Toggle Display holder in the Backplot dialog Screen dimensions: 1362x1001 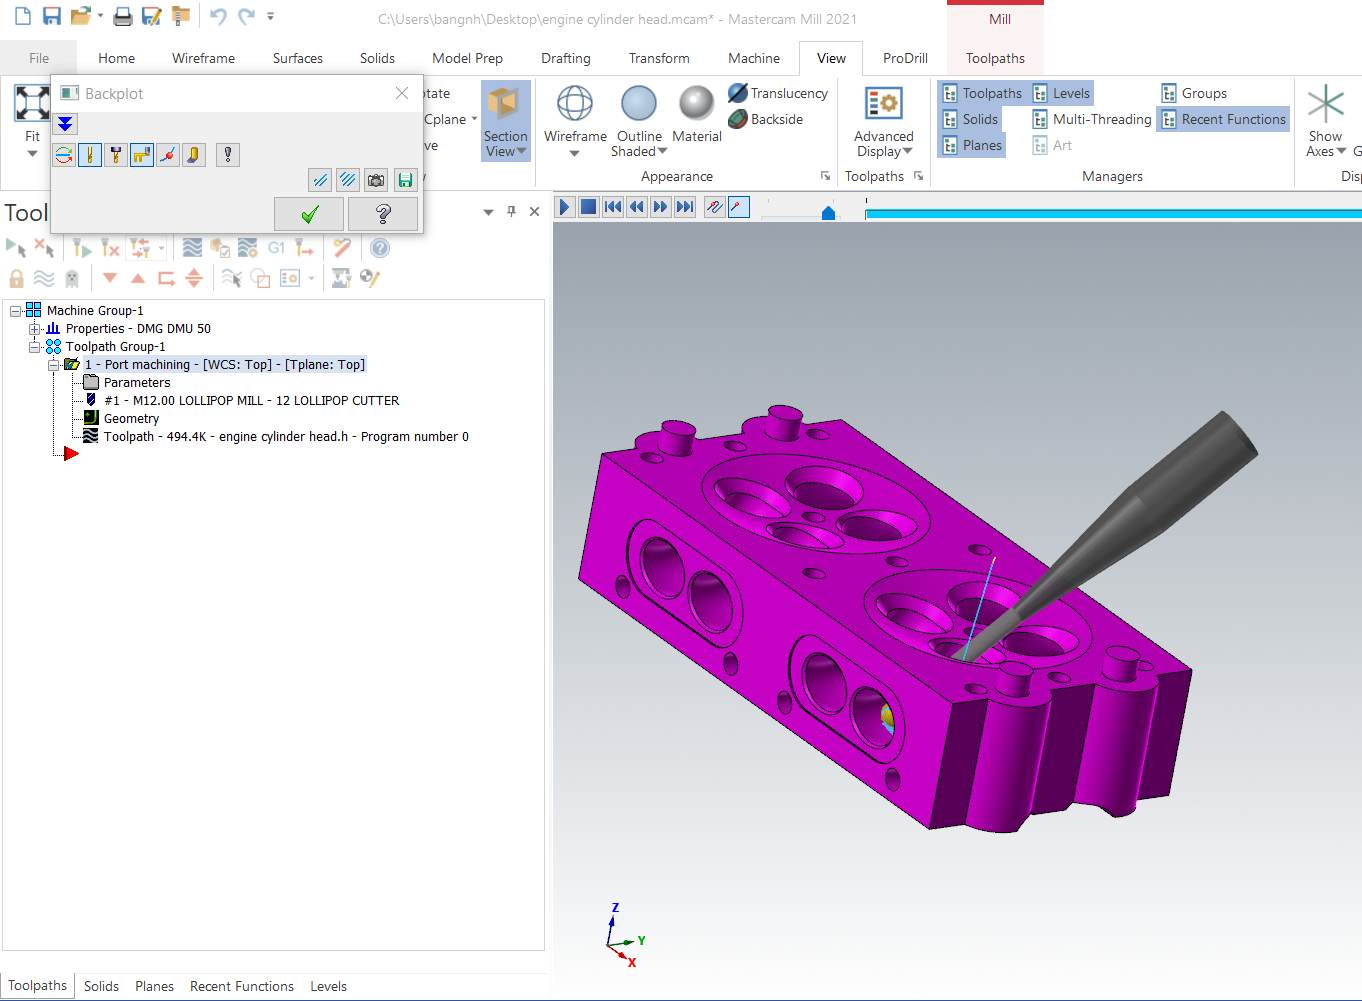click(116, 155)
